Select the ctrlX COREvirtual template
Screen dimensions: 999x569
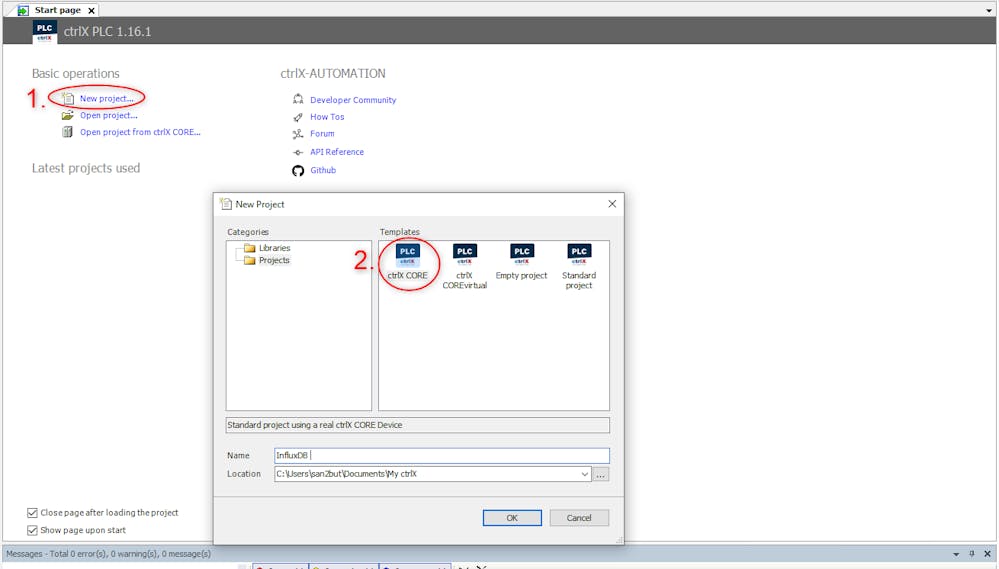tap(464, 266)
